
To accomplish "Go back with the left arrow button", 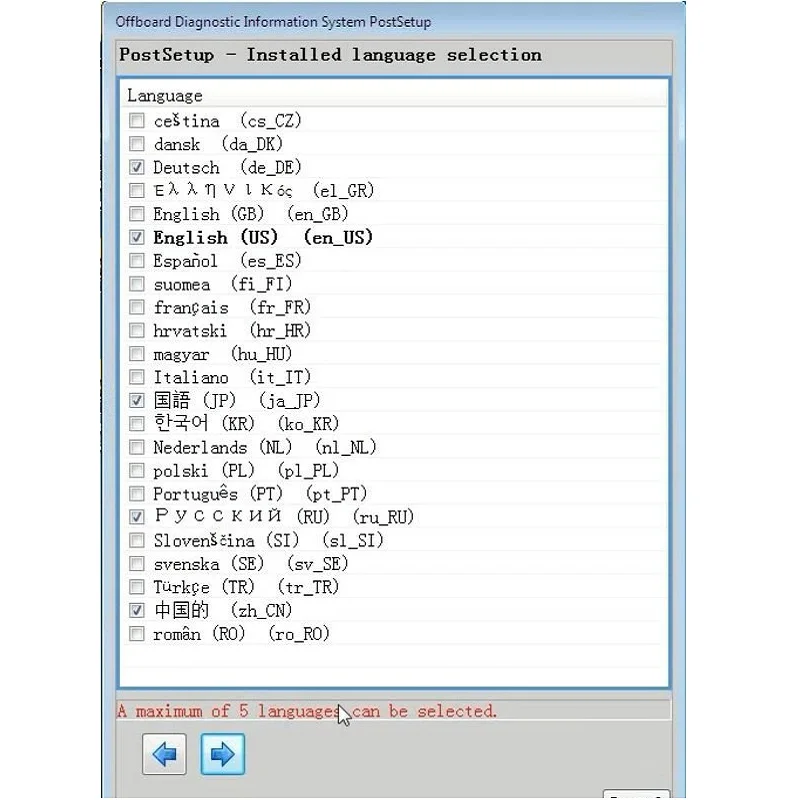I will click(164, 754).
